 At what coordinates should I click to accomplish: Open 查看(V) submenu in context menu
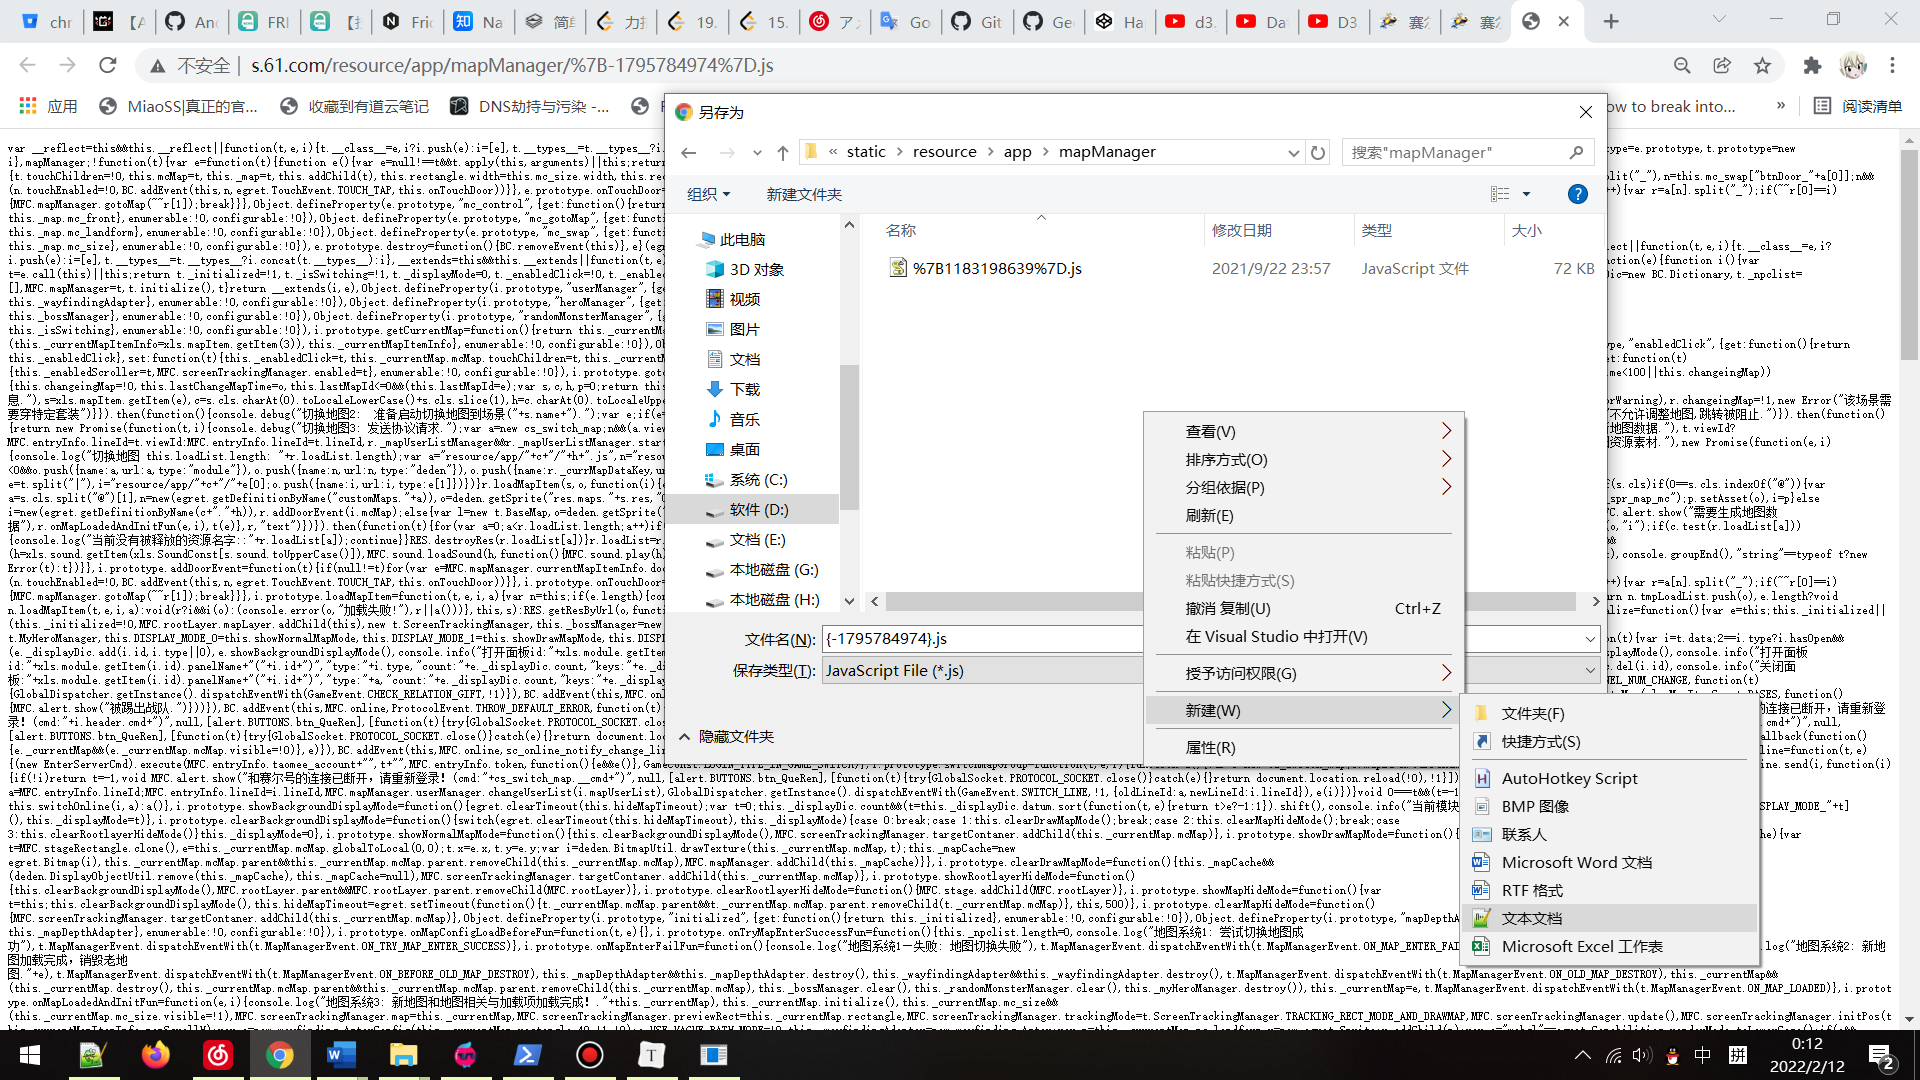pyautogui.click(x=1304, y=431)
